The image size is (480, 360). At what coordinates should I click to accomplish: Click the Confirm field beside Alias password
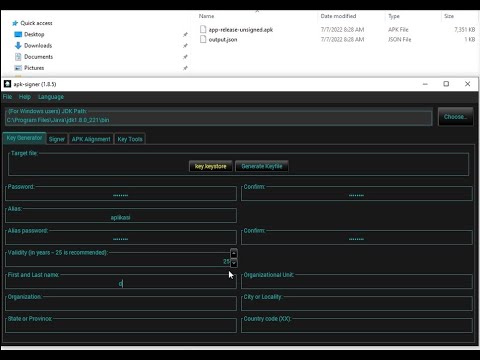point(357,239)
